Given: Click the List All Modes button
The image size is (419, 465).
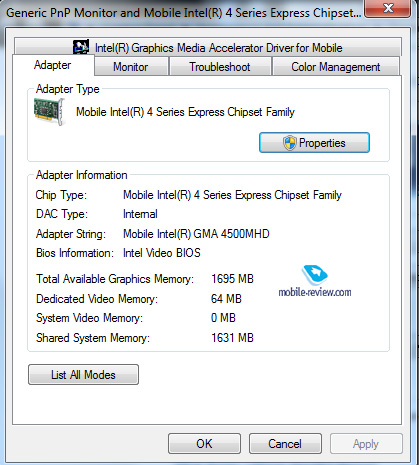Looking at the screenshot, I should (x=83, y=375).
